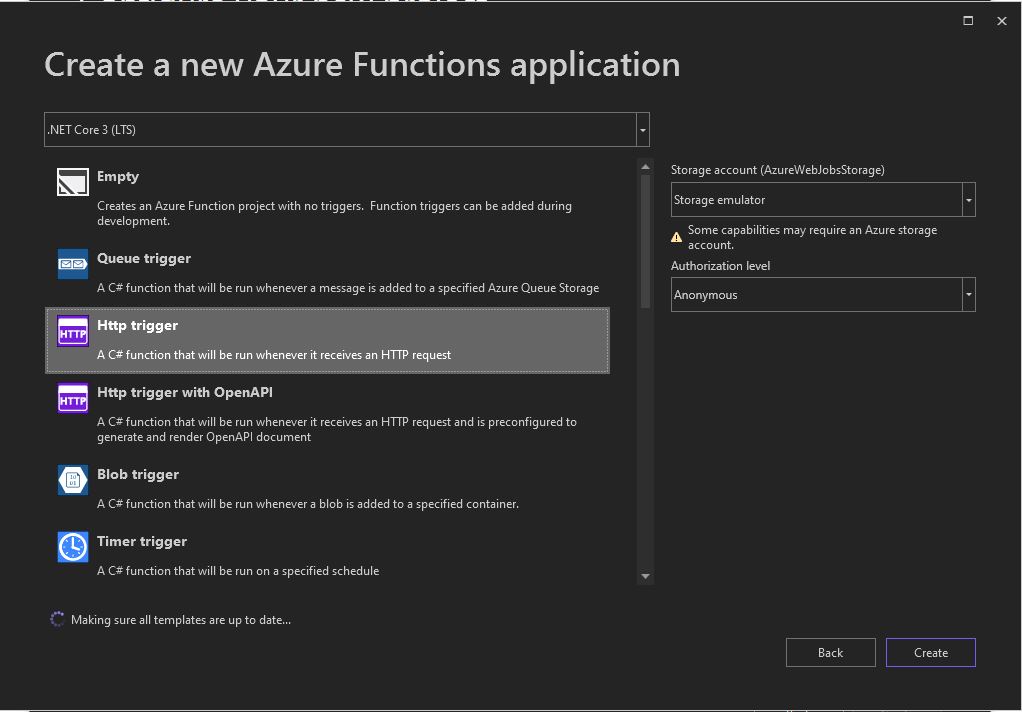Image resolution: width=1022 pixels, height=712 pixels.
Task: Click the Http trigger with OpenAPI icon
Action: point(73,398)
